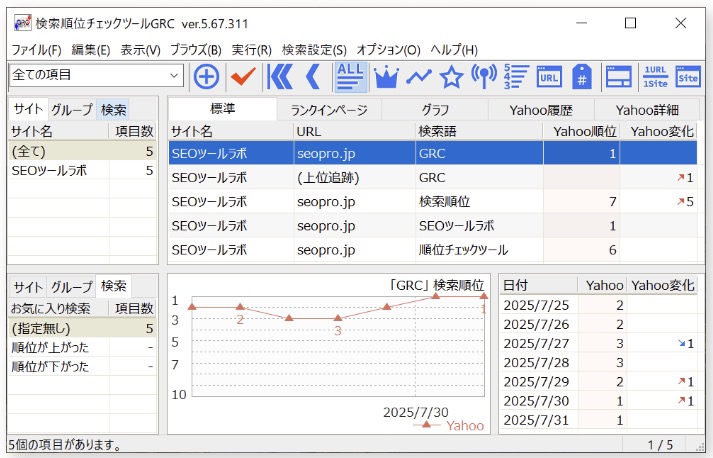This screenshot has height=458, width=713.
Task: Click the antenna signal icon
Action: (484, 76)
